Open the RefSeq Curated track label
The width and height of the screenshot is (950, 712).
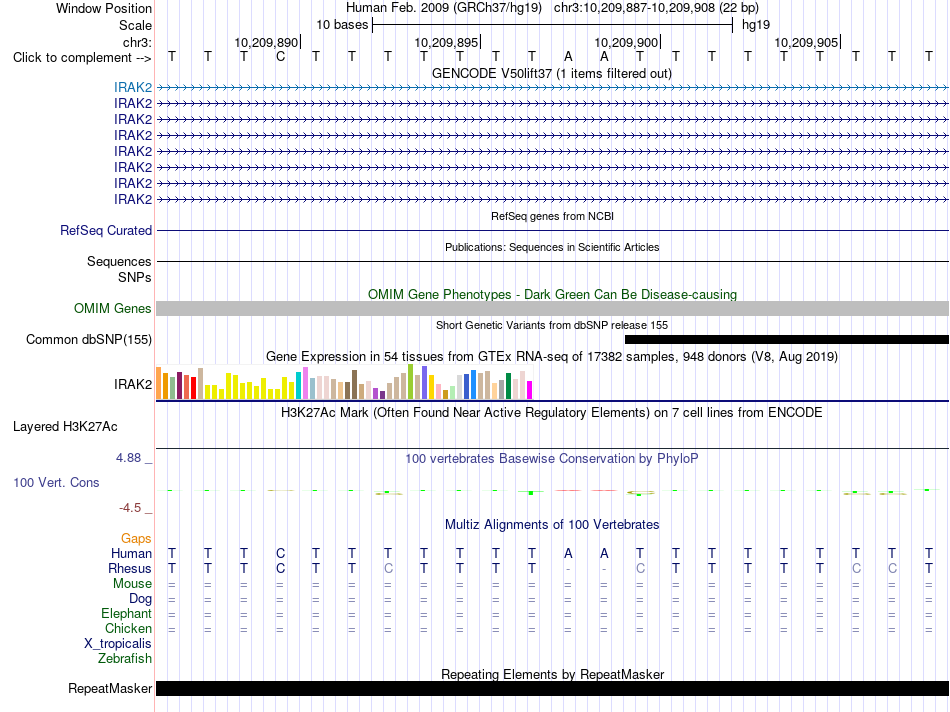[106, 230]
